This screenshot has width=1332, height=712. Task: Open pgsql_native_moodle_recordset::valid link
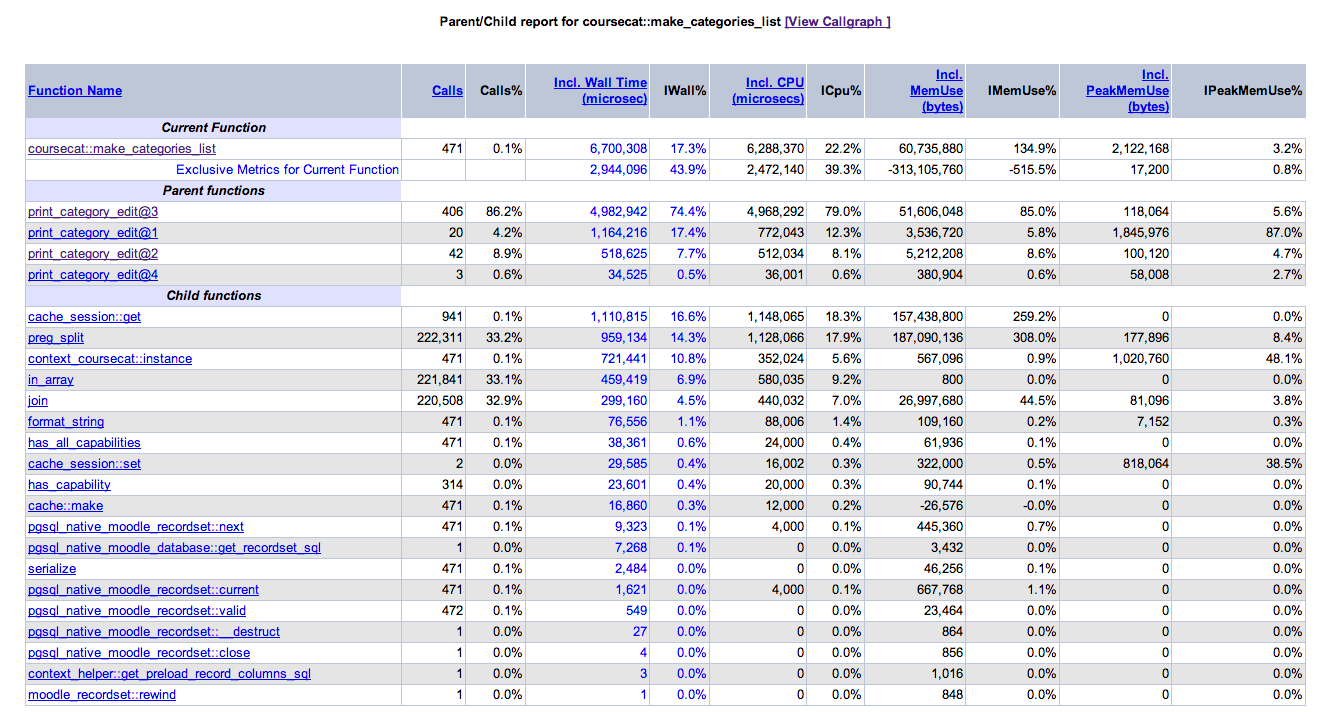tap(137, 610)
